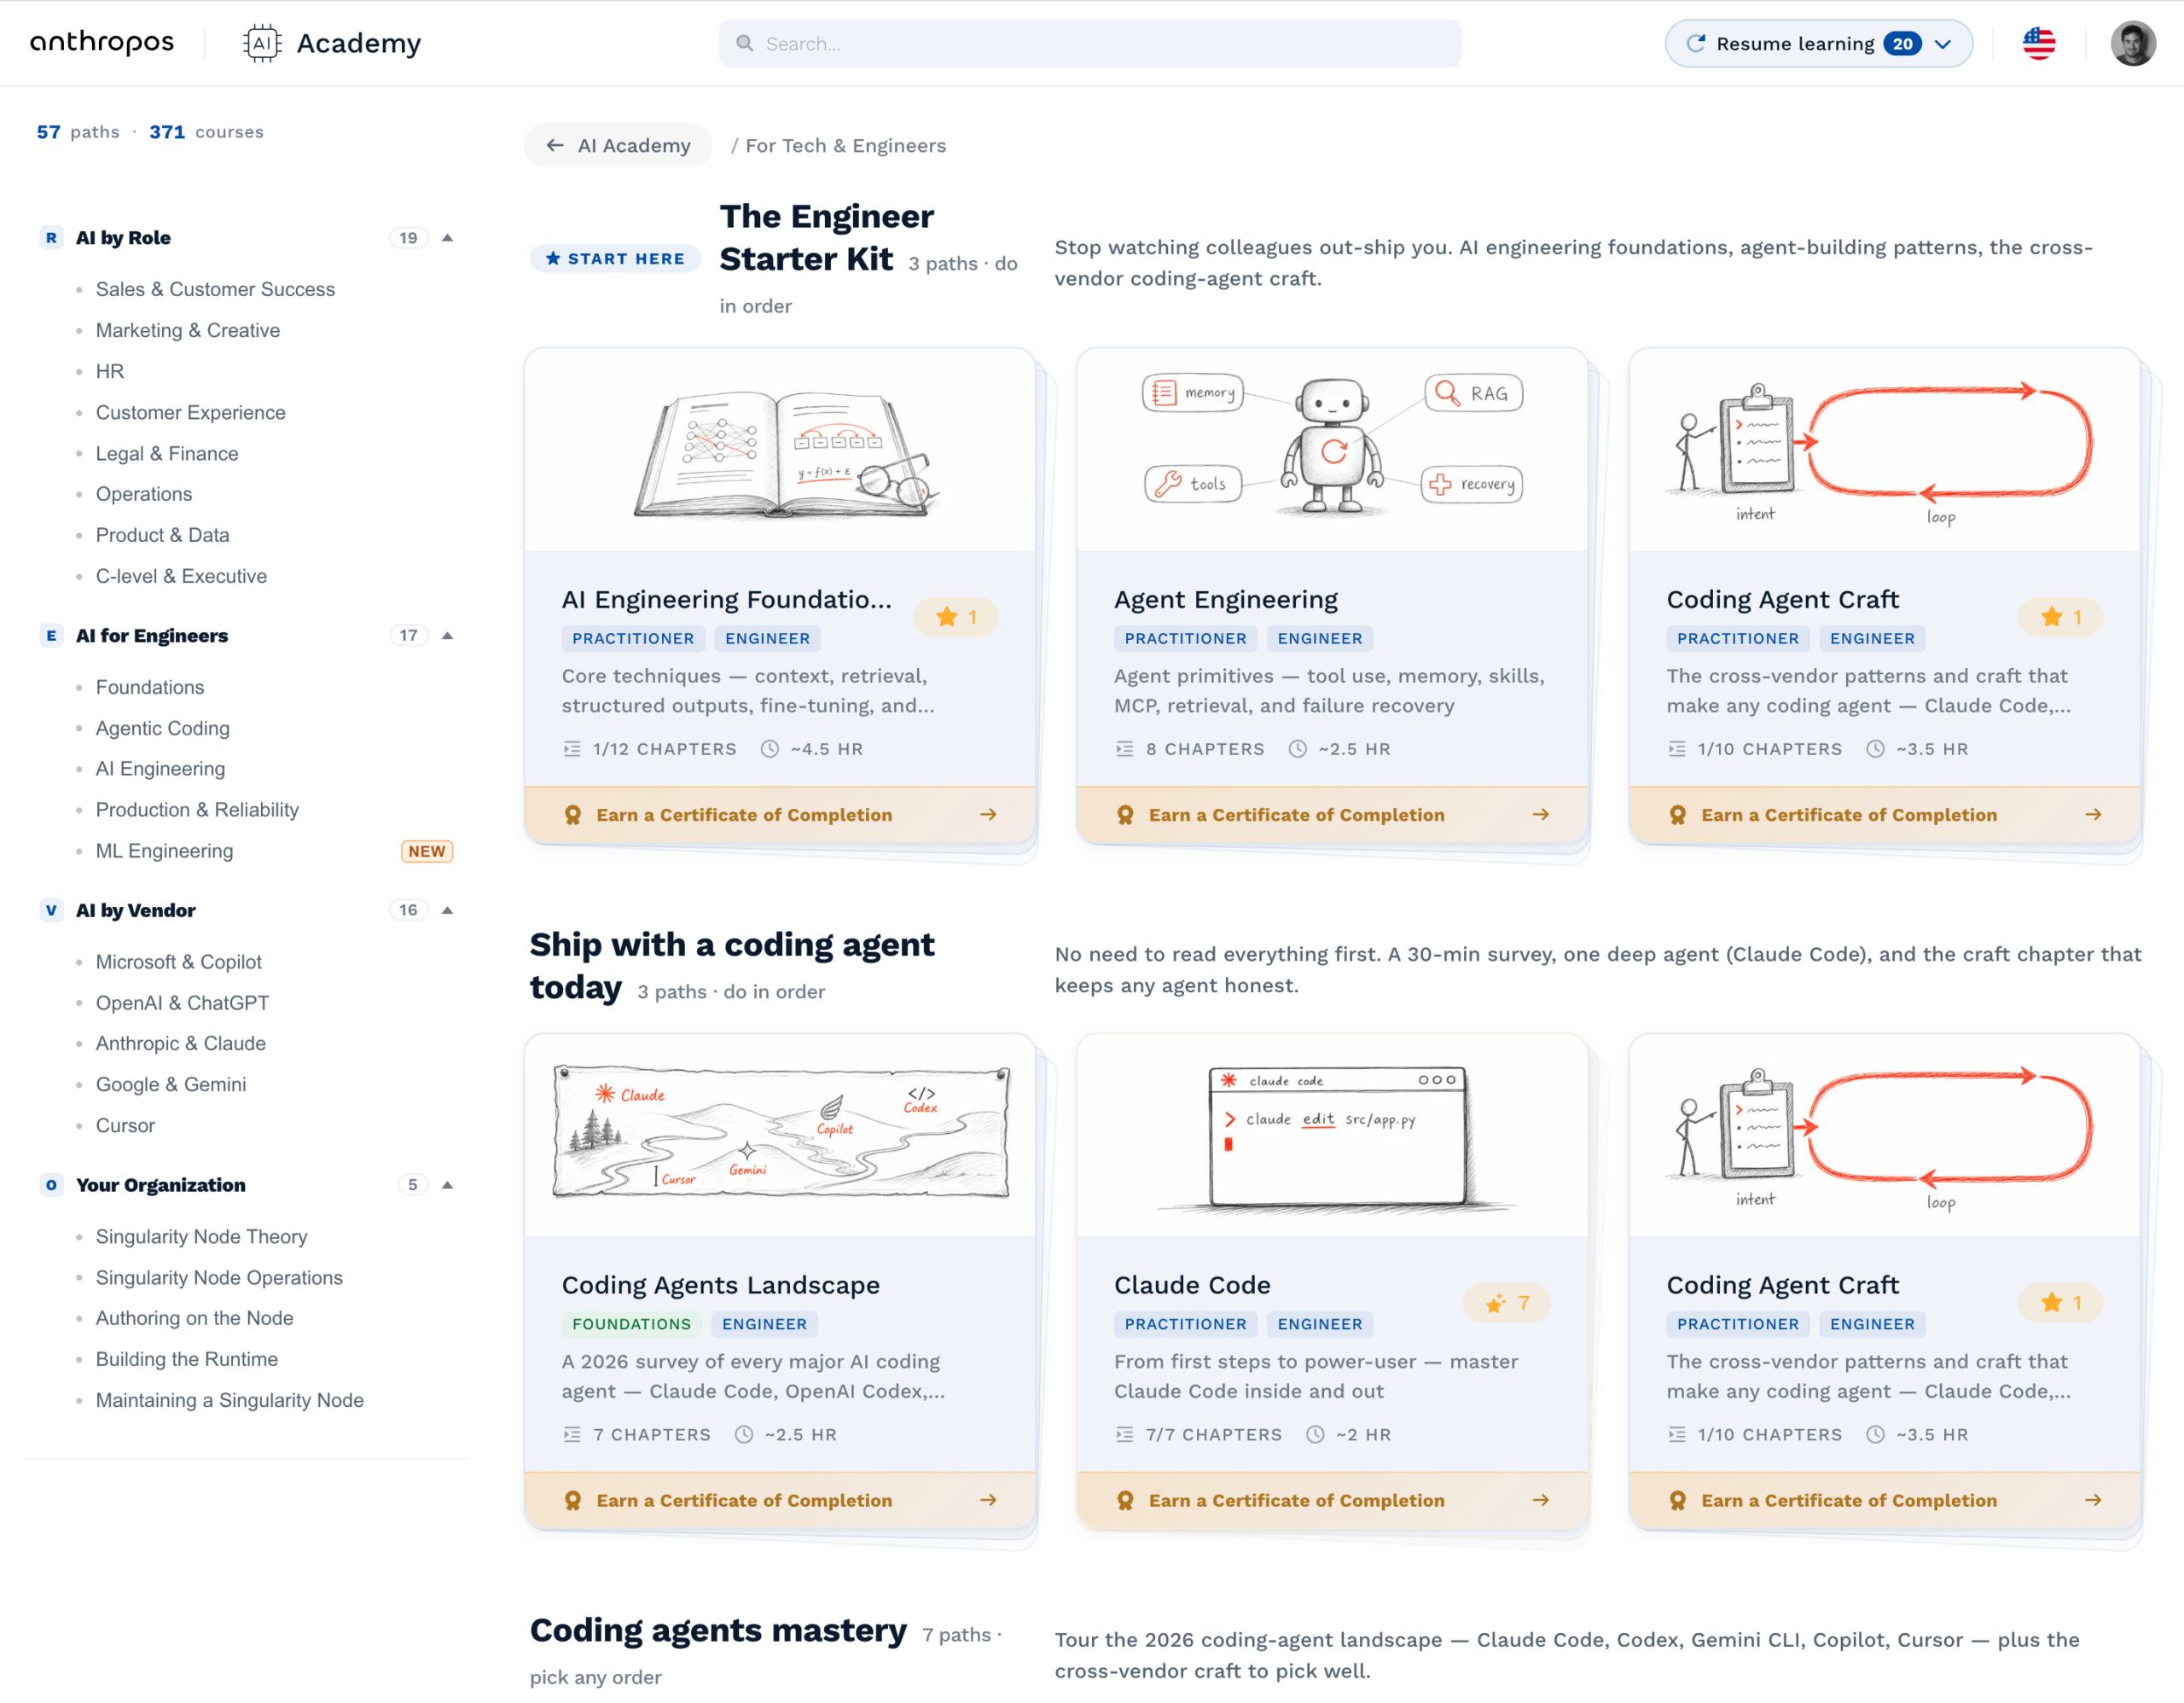Select Legal & Finance role
Image resolution: width=2184 pixels, height=1703 pixels.
point(167,454)
